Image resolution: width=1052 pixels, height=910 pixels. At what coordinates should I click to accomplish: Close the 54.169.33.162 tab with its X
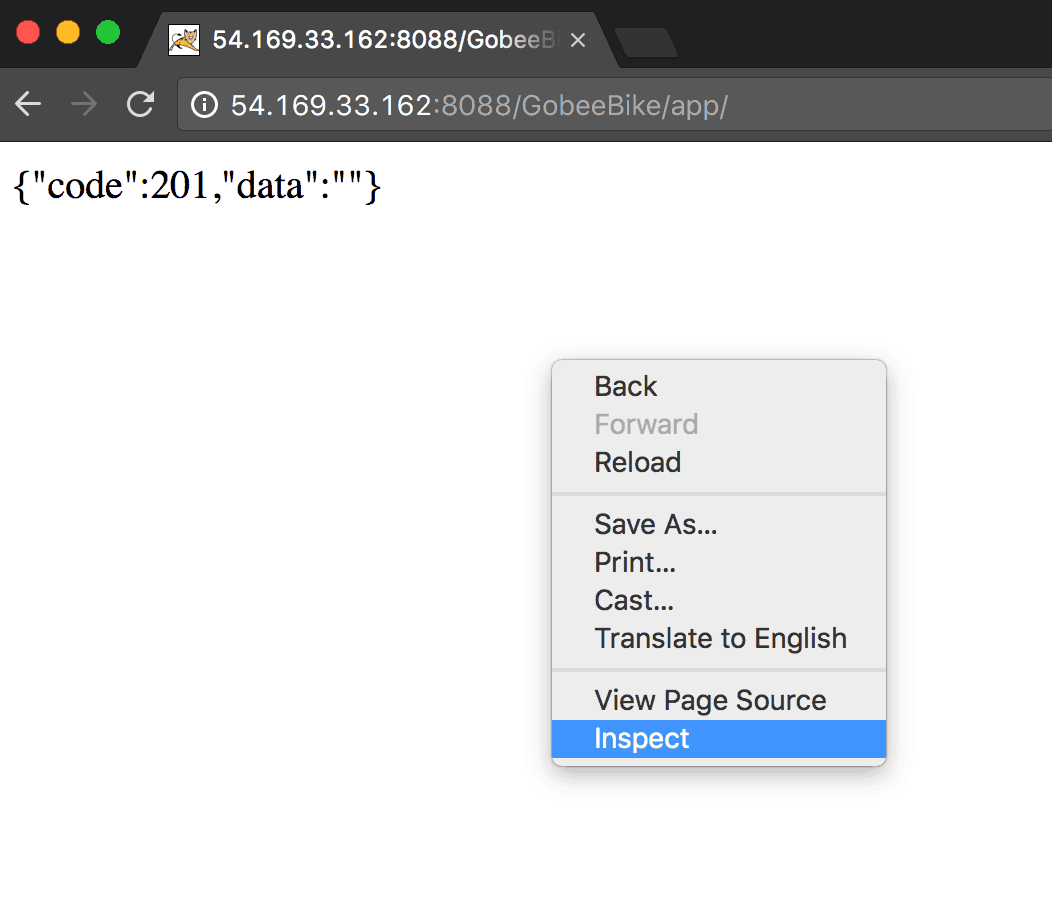pos(577,41)
